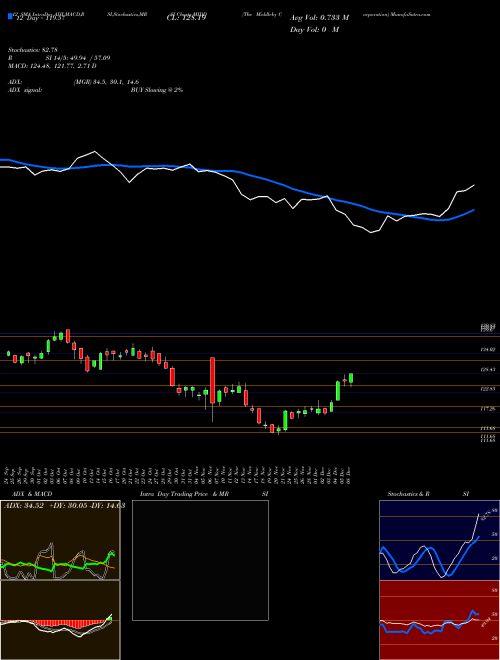Click the 'Avg Vol: 0.733 M' text

point(319,18)
